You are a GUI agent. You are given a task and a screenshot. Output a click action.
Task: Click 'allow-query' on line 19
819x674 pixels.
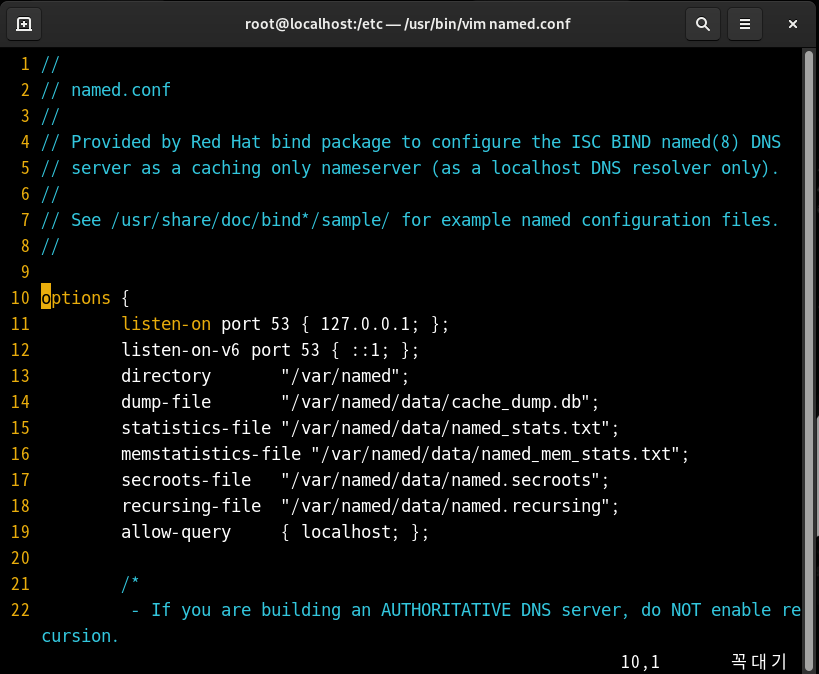tap(176, 532)
